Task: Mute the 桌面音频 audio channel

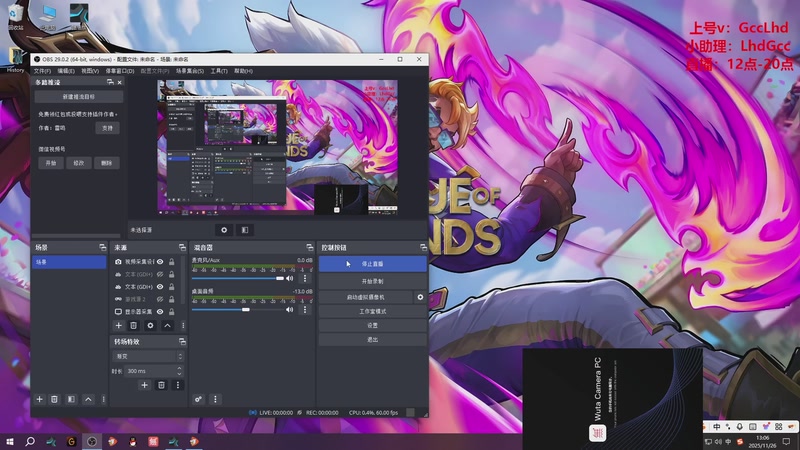Action: pyautogui.click(x=290, y=309)
